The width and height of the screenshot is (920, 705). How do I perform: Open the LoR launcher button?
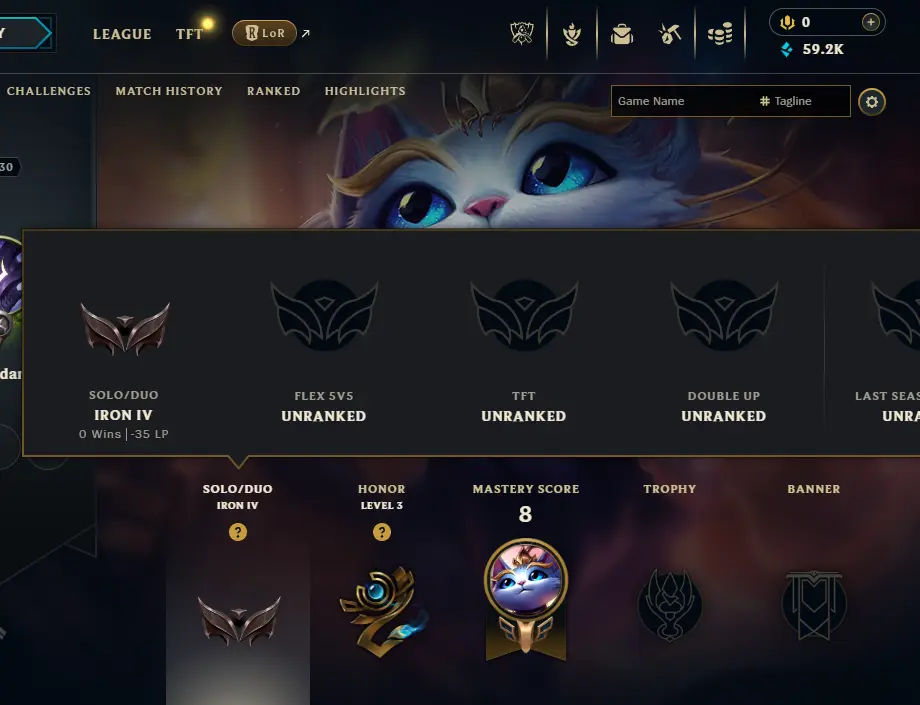265,33
